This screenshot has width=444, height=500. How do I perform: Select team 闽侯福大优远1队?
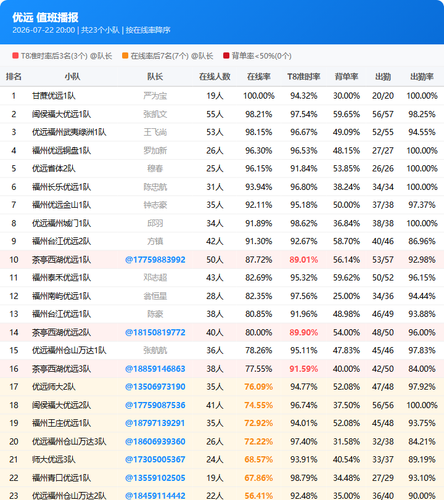(x=61, y=114)
